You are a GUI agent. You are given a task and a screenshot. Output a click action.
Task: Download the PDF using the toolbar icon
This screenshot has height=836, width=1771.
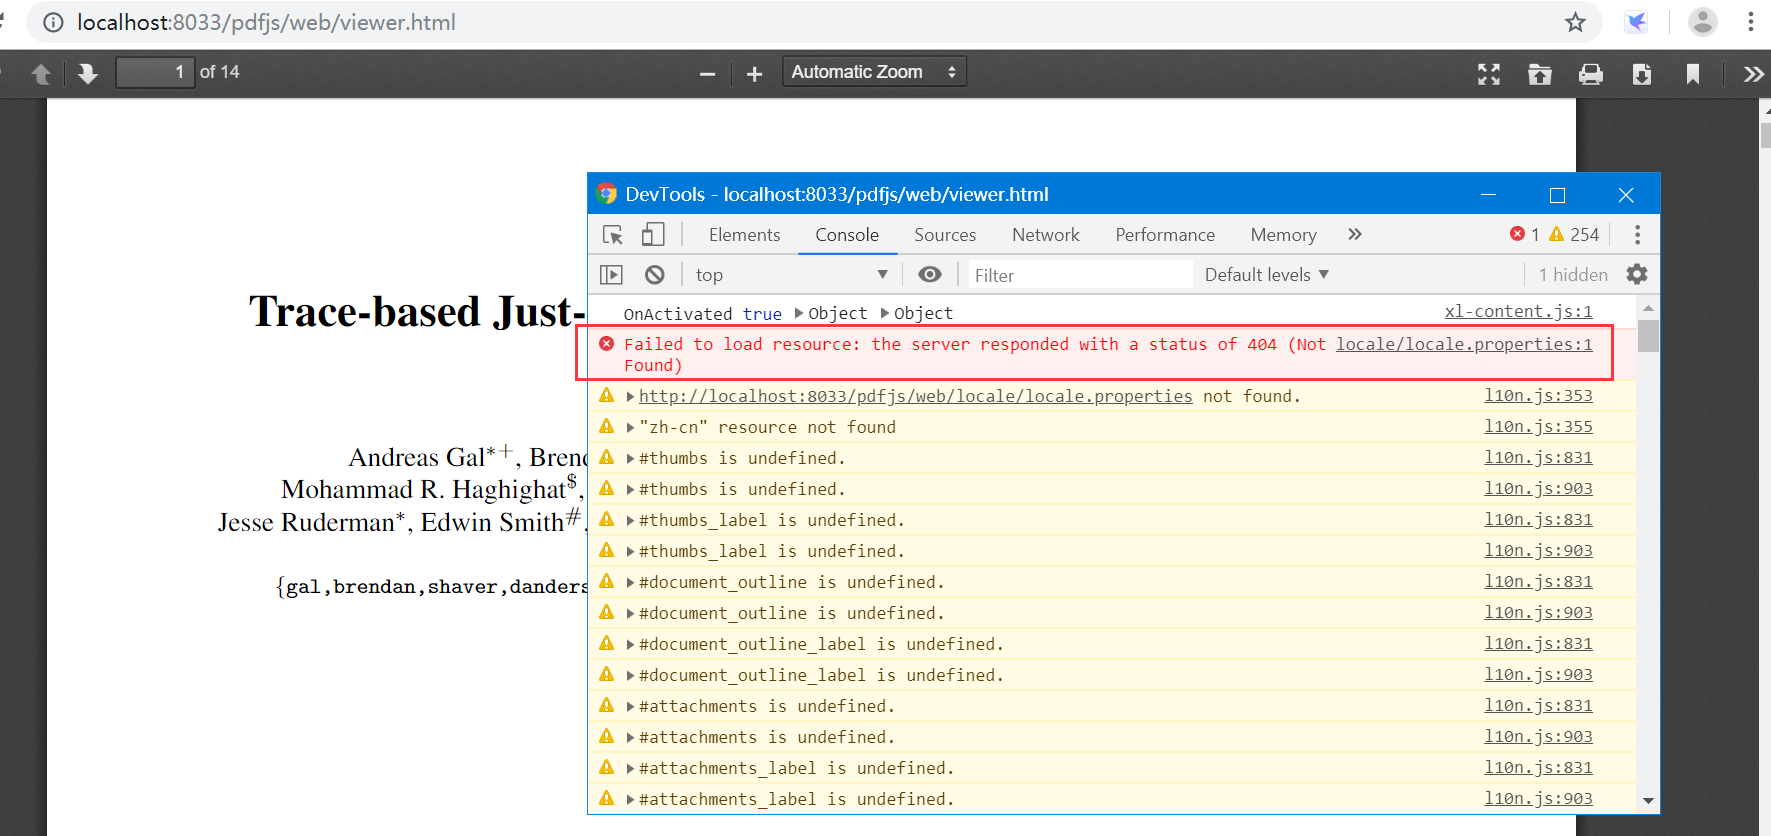(1641, 74)
